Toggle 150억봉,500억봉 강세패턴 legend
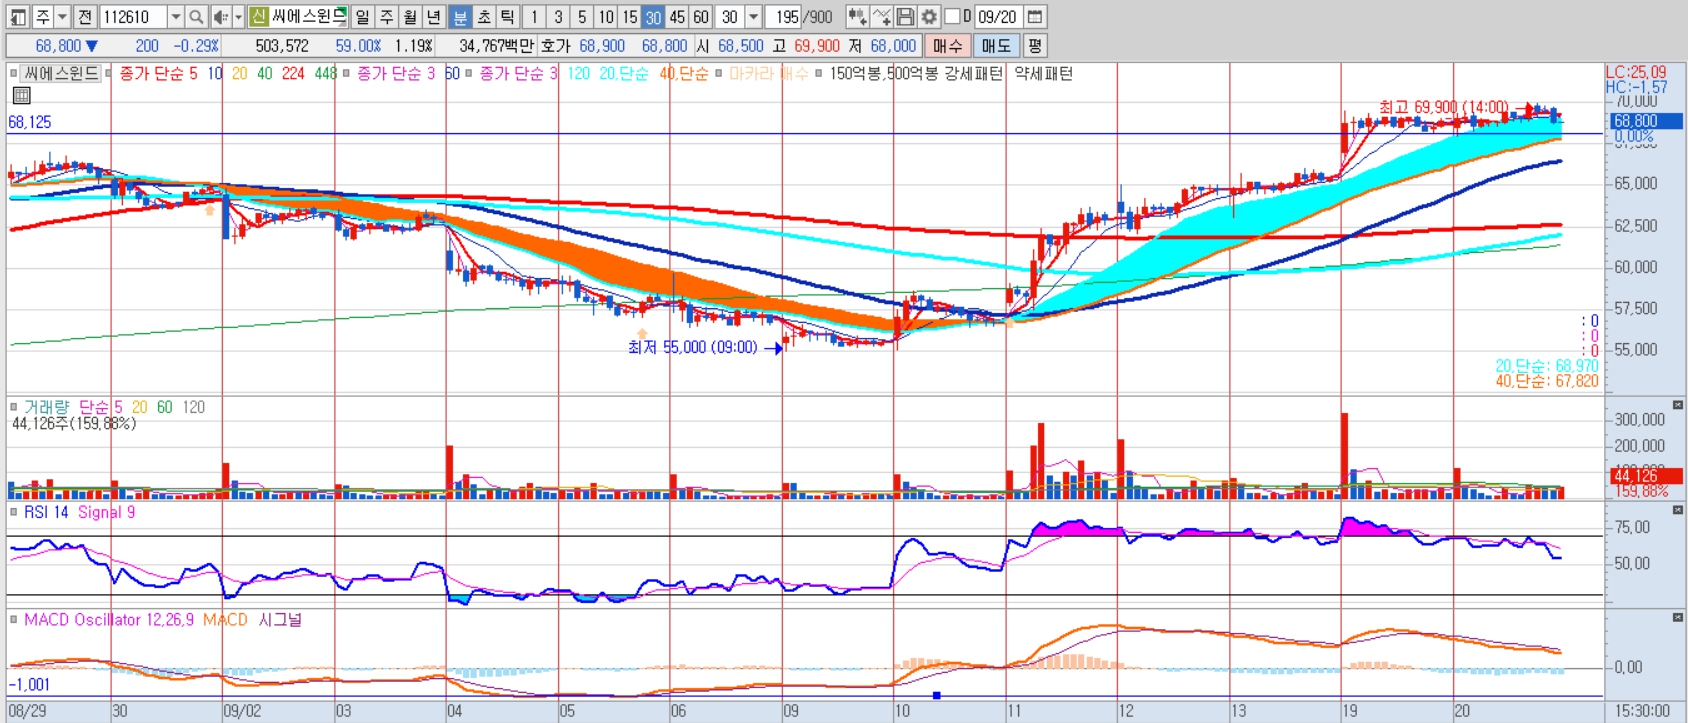The height and width of the screenshot is (723, 1688). coord(916,73)
